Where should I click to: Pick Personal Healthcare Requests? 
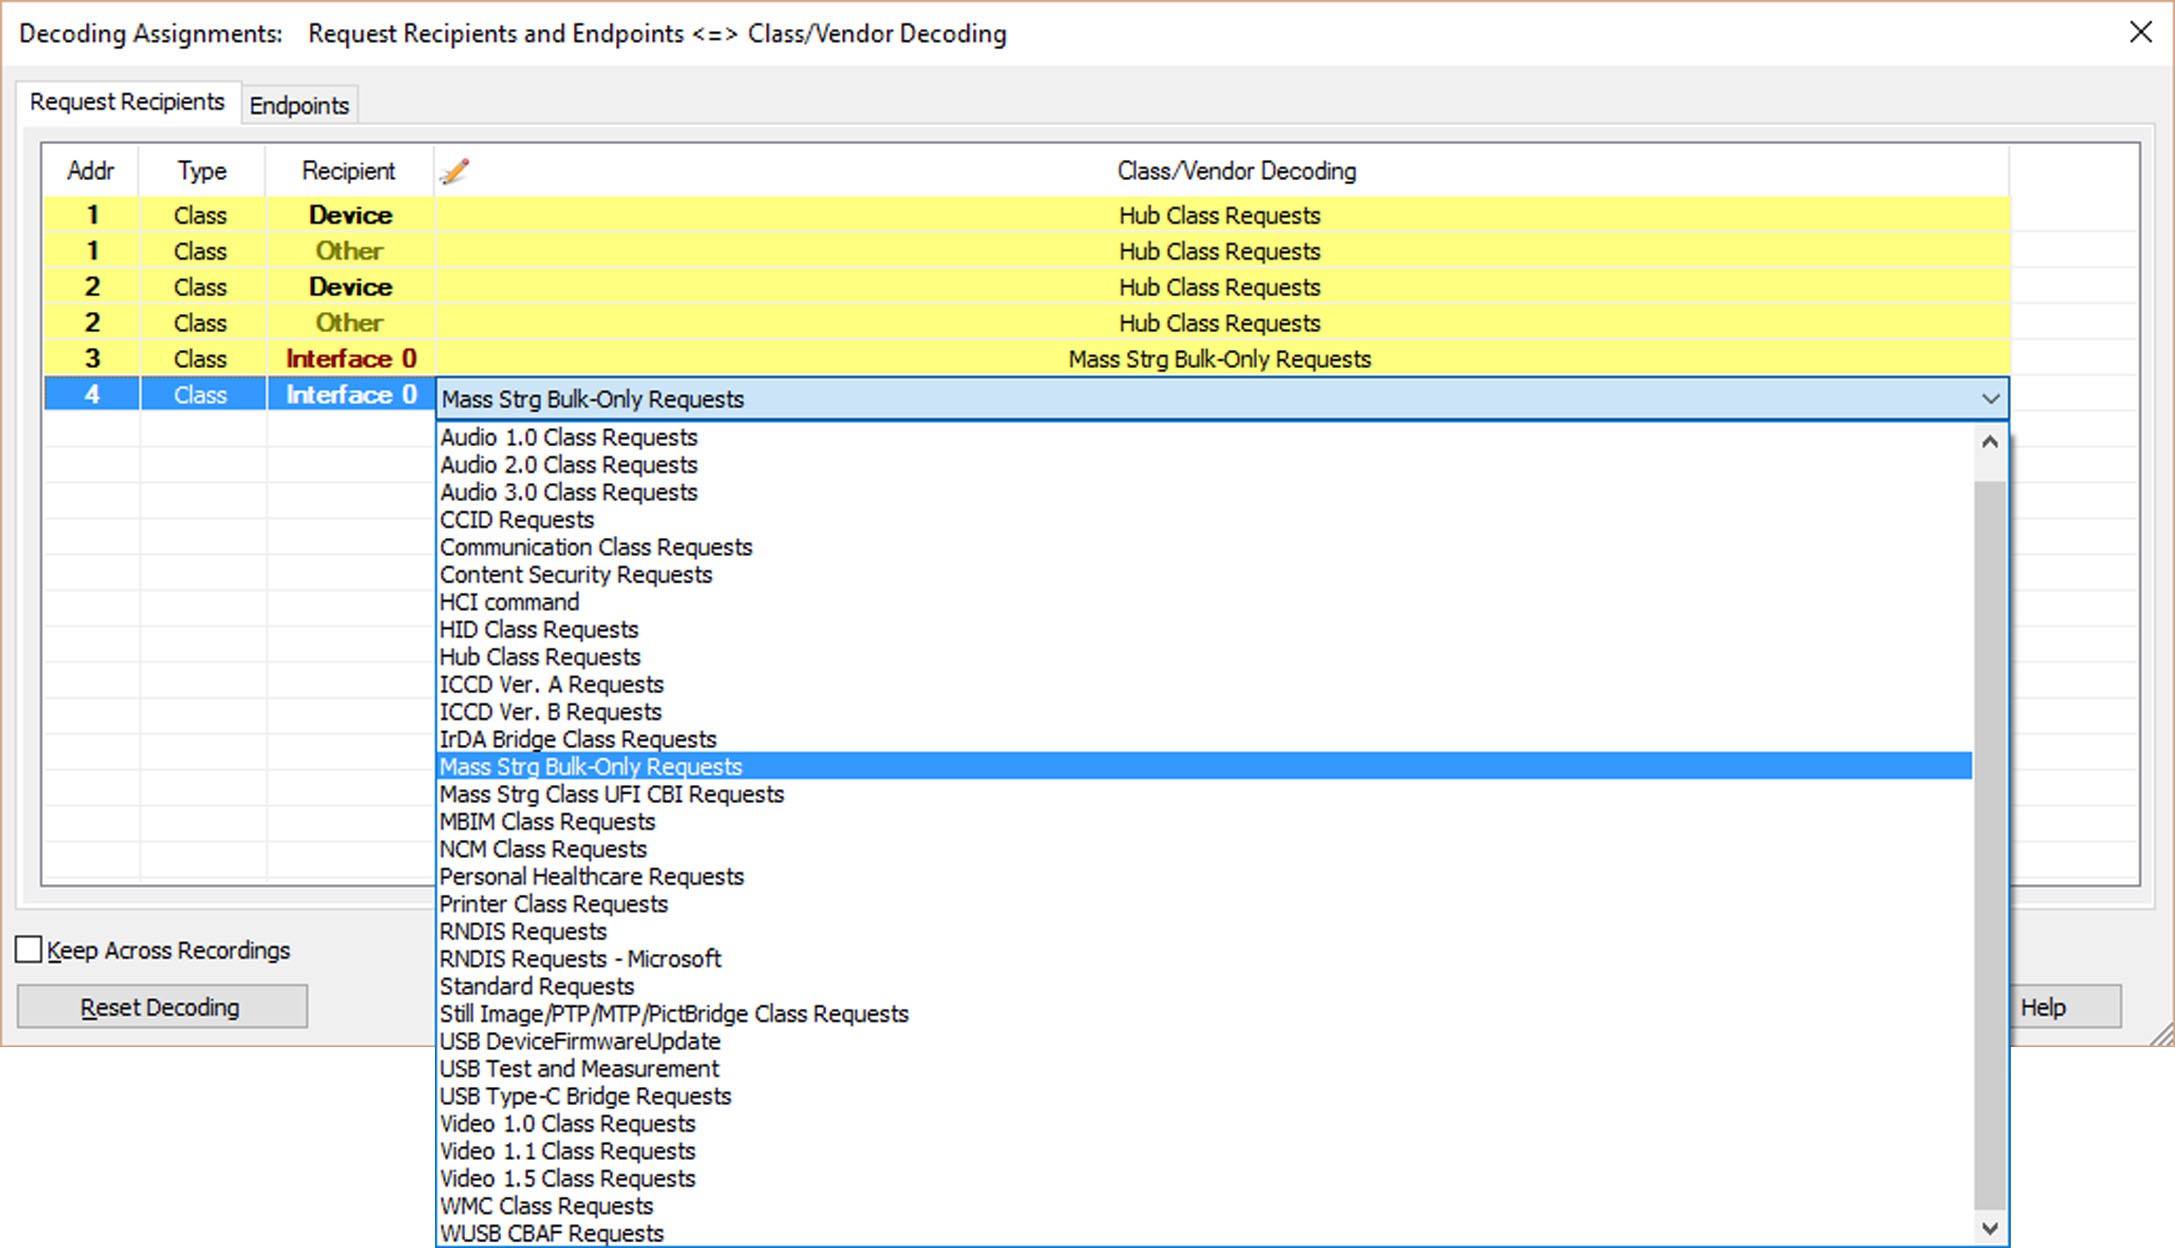pos(1205,877)
